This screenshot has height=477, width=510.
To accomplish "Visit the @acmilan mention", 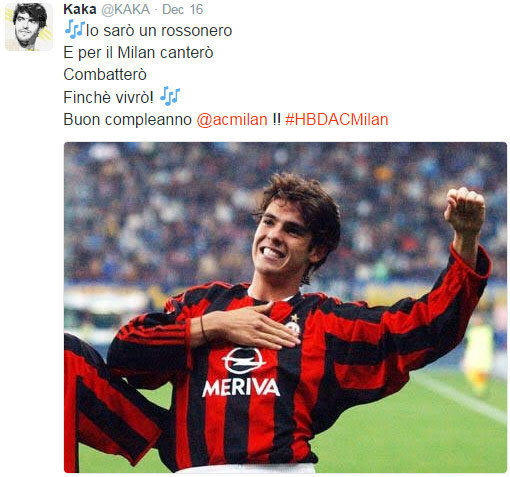I will [x=232, y=119].
